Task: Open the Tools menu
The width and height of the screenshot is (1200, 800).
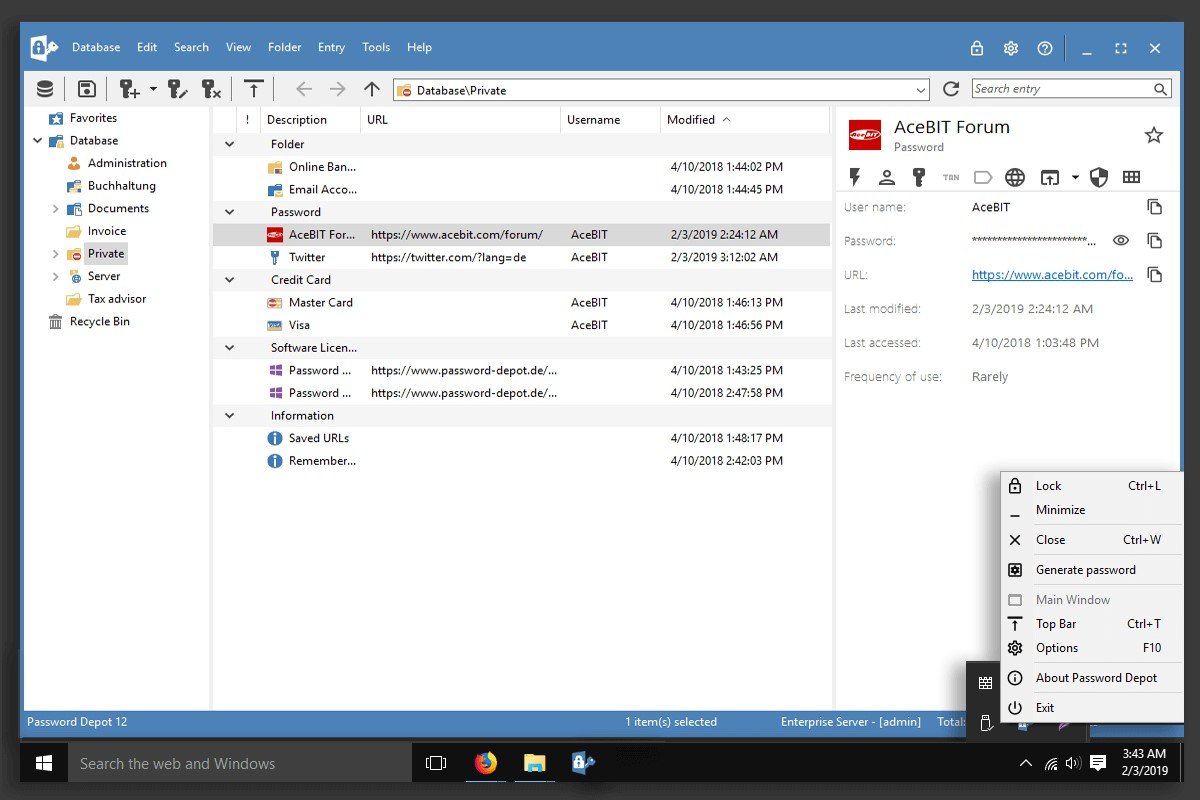Action: (376, 47)
